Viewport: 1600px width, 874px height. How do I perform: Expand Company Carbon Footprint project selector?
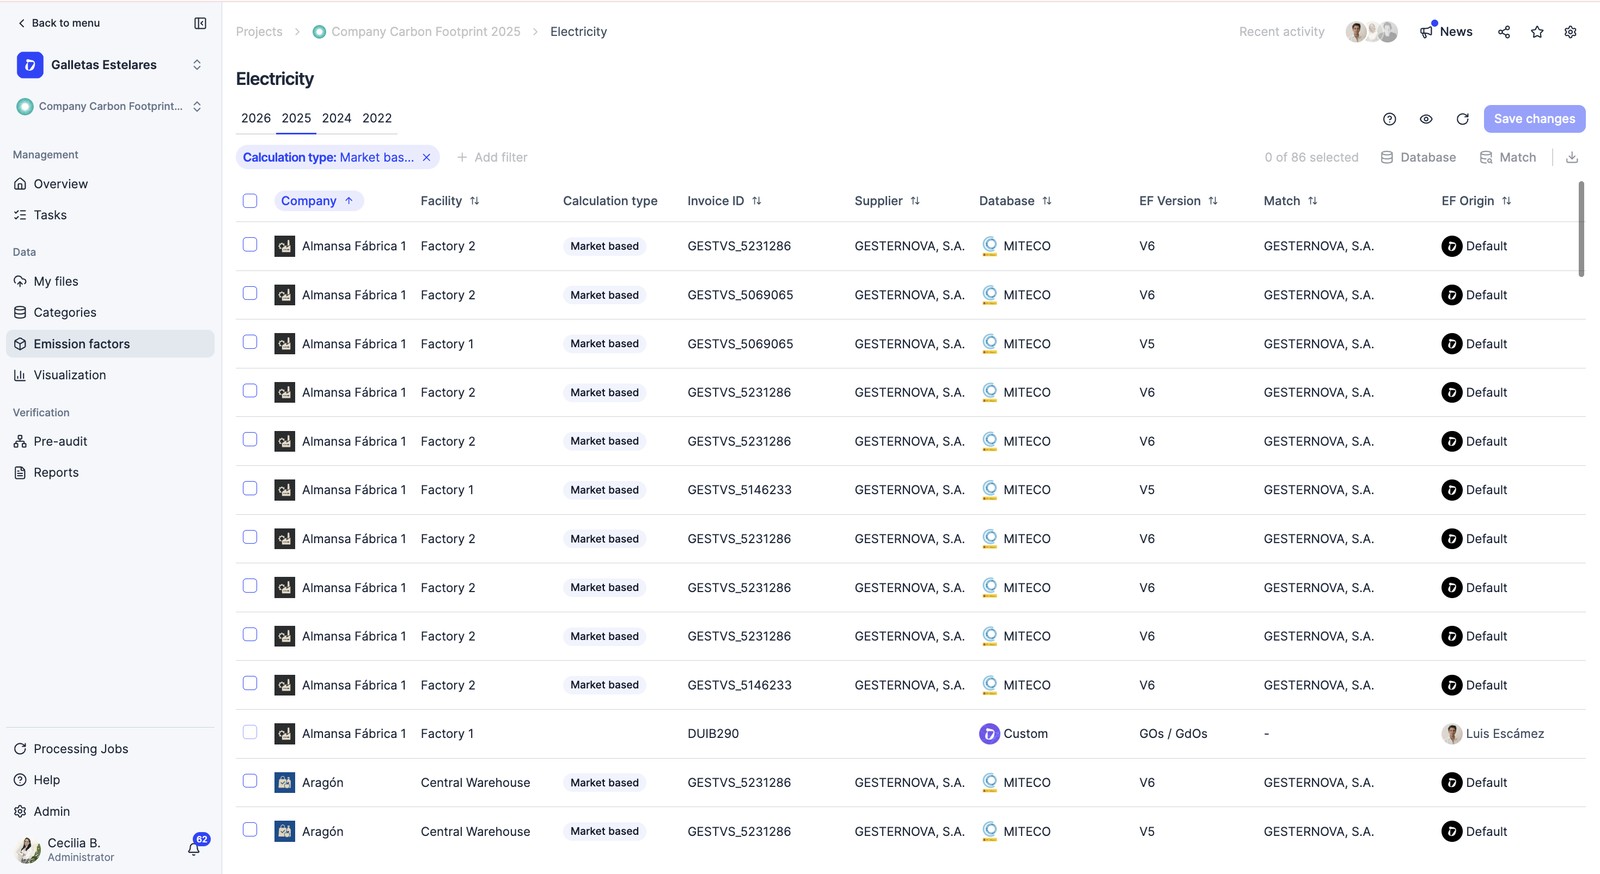[x=197, y=106]
